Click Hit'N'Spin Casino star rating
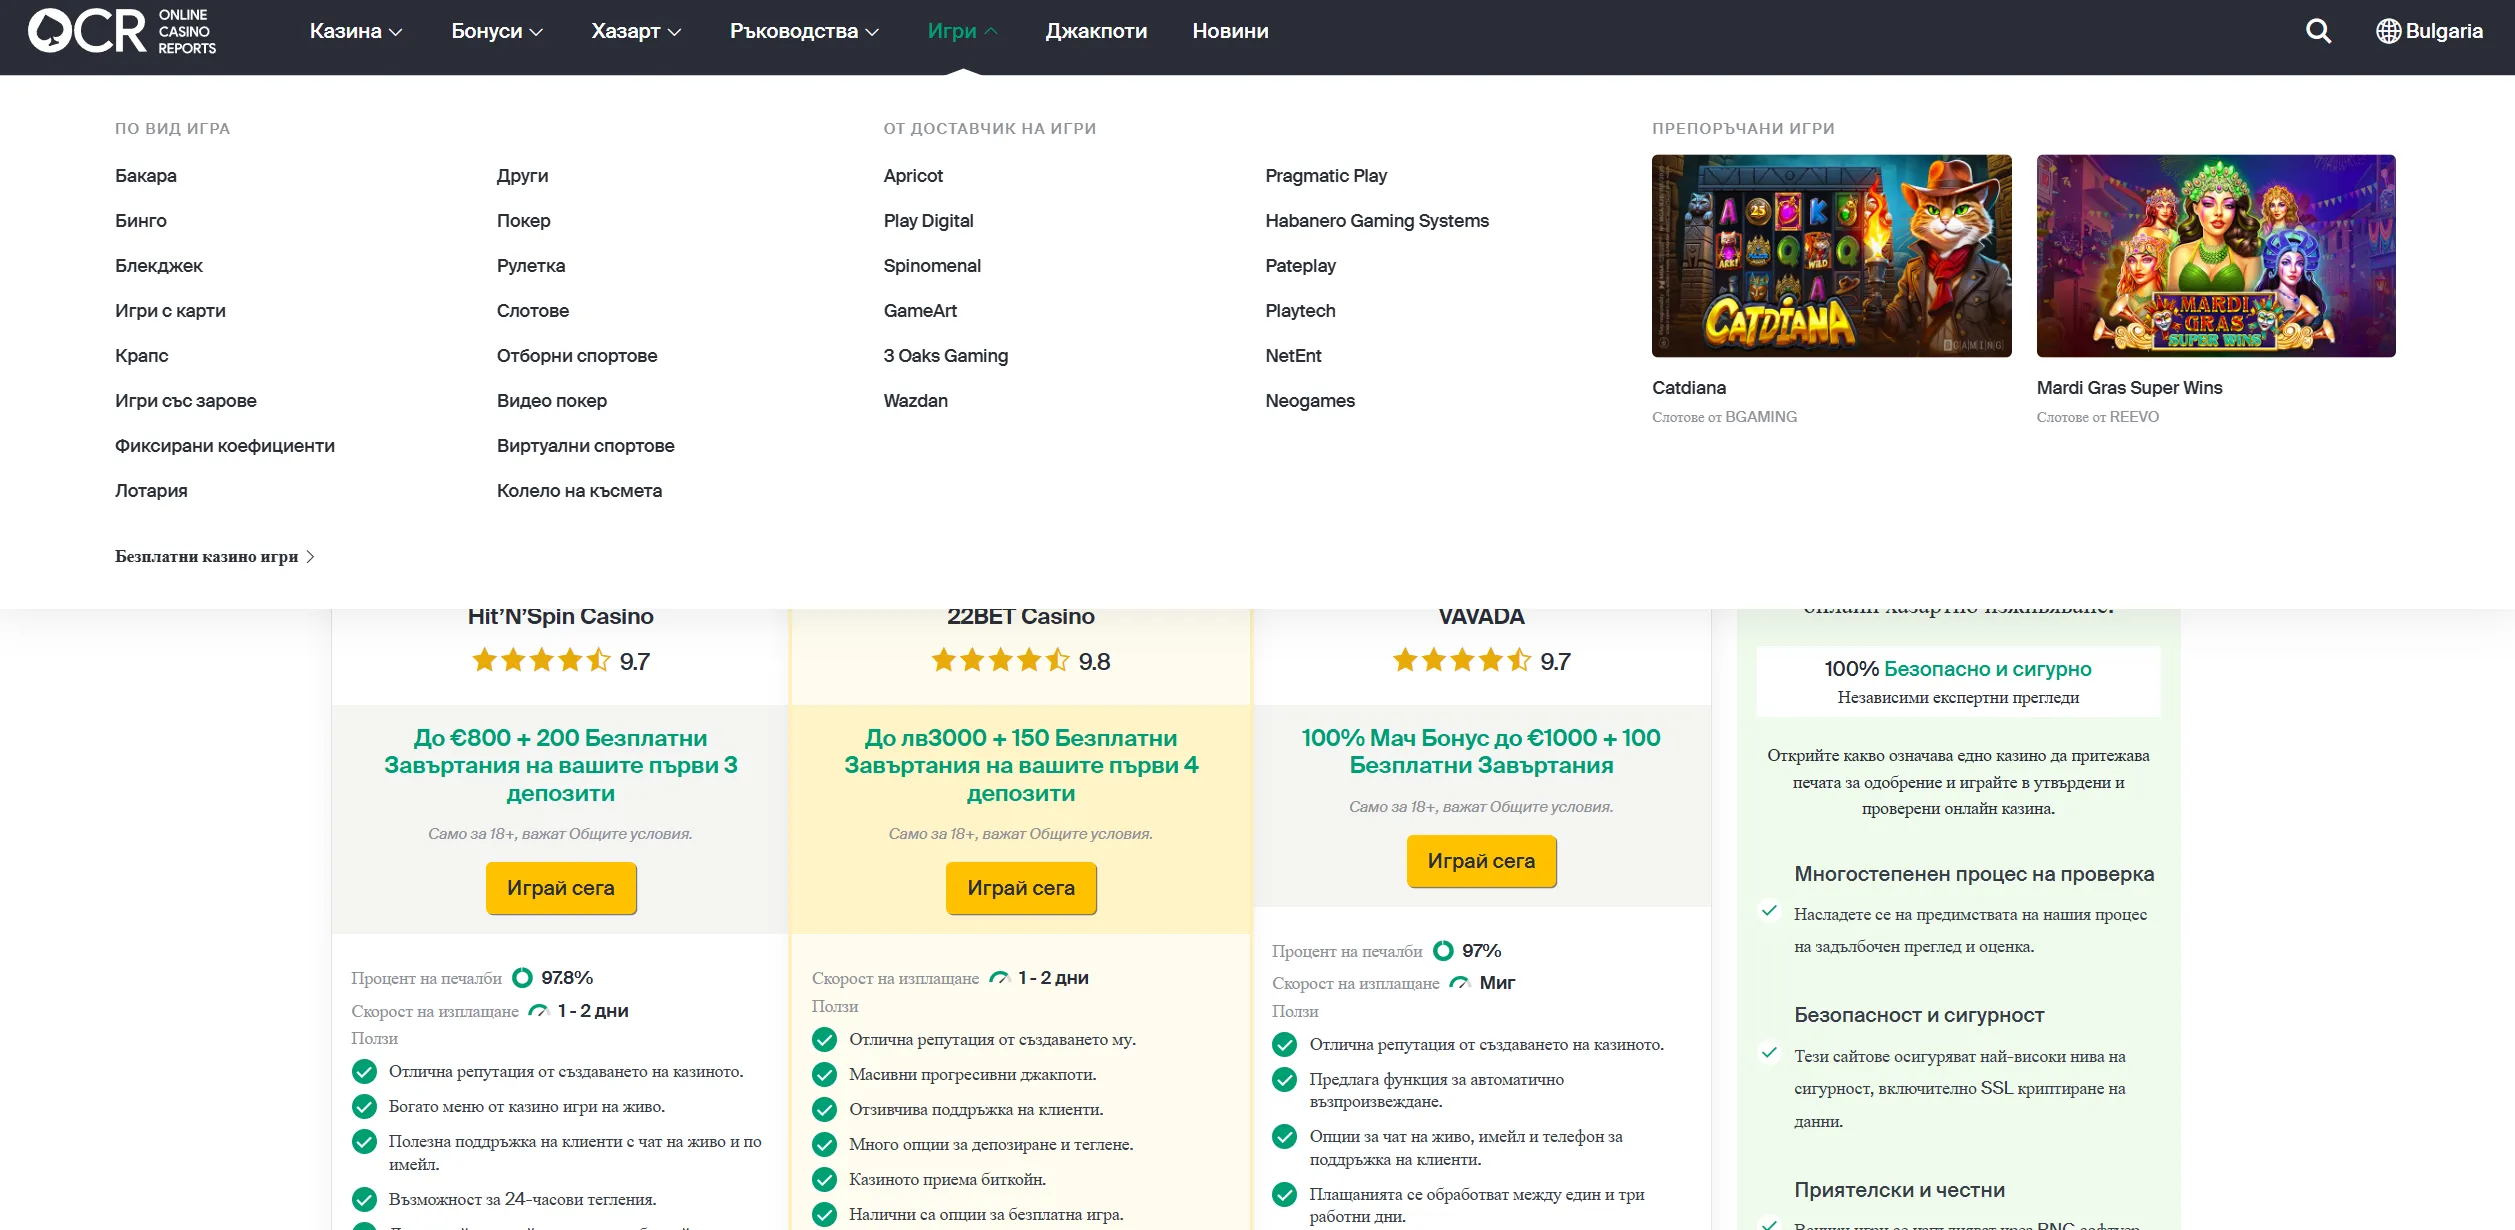Image resolution: width=2515 pixels, height=1230 pixels. tap(541, 660)
